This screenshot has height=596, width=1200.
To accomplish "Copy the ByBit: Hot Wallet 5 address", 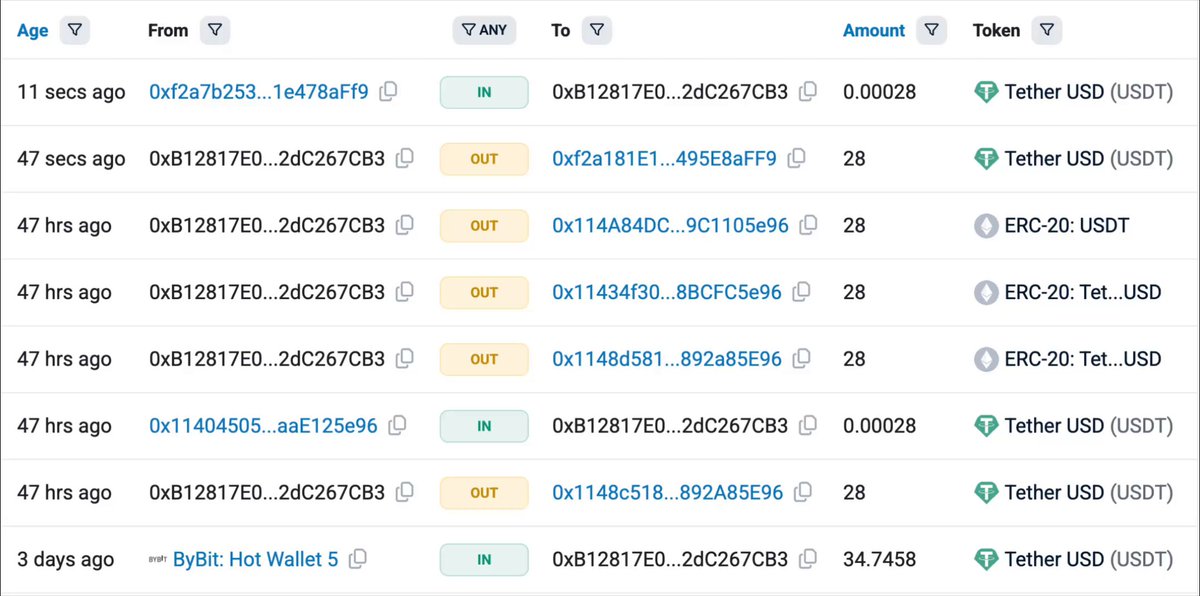I will (x=358, y=559).
